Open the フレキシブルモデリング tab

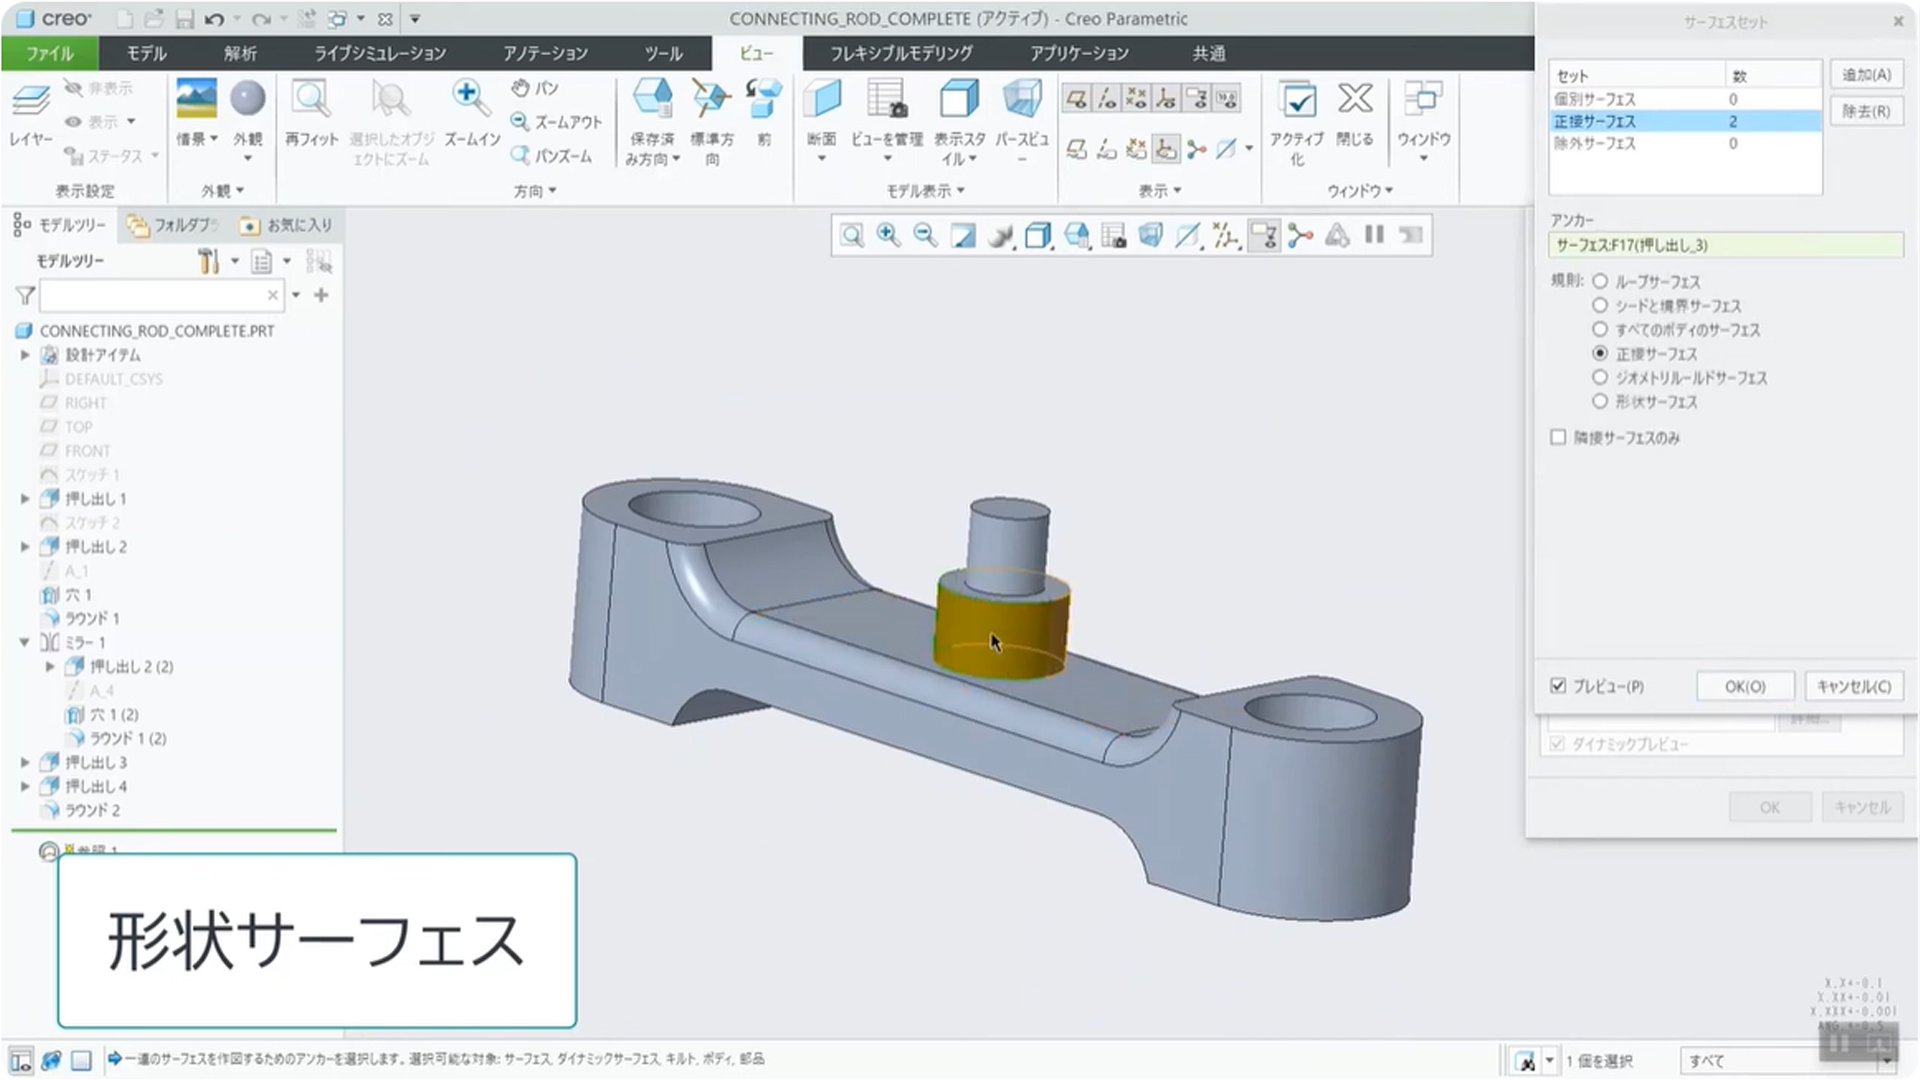[x=900, y=53]
